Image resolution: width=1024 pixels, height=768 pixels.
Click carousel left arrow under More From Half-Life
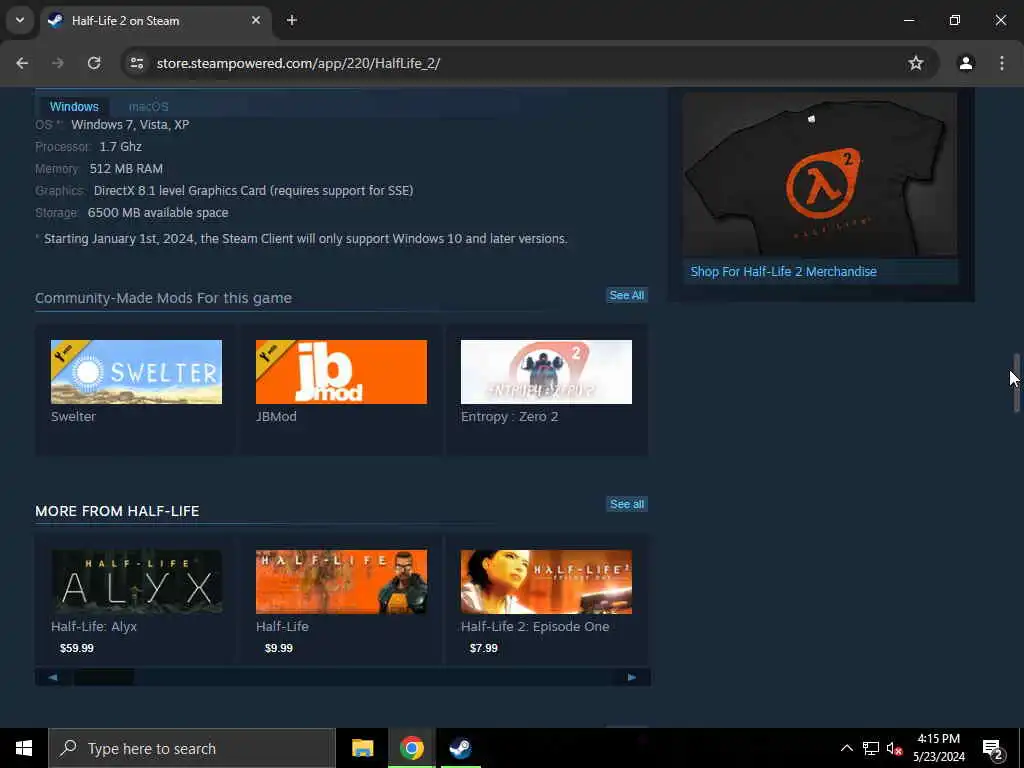(53, 677)
